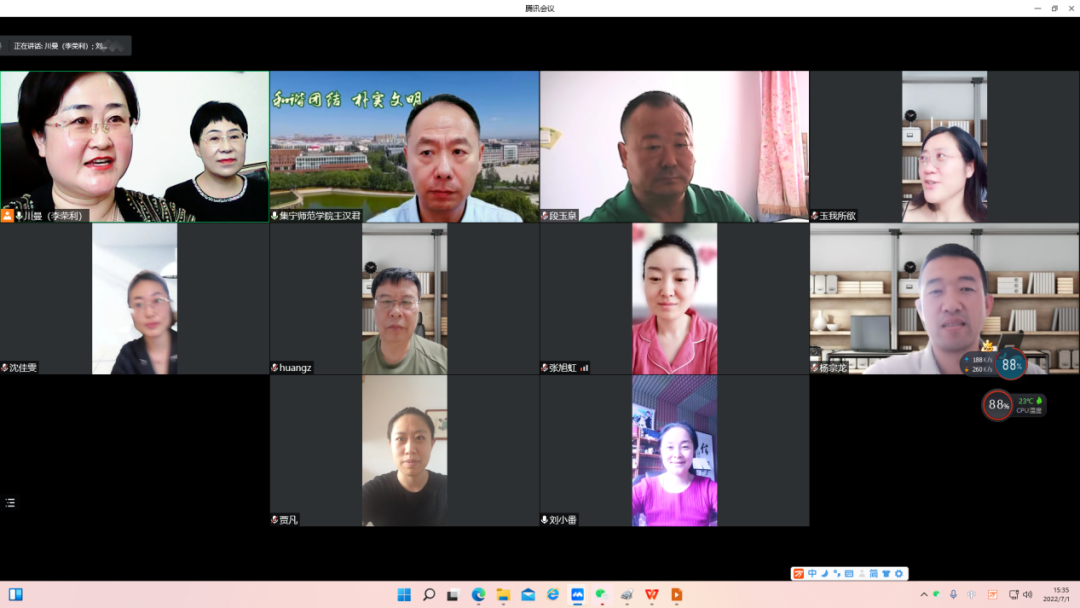This screenshot has height=608, width=1080.
Task: Click the CPU temperature 88% floating widget
Action: 998,404
